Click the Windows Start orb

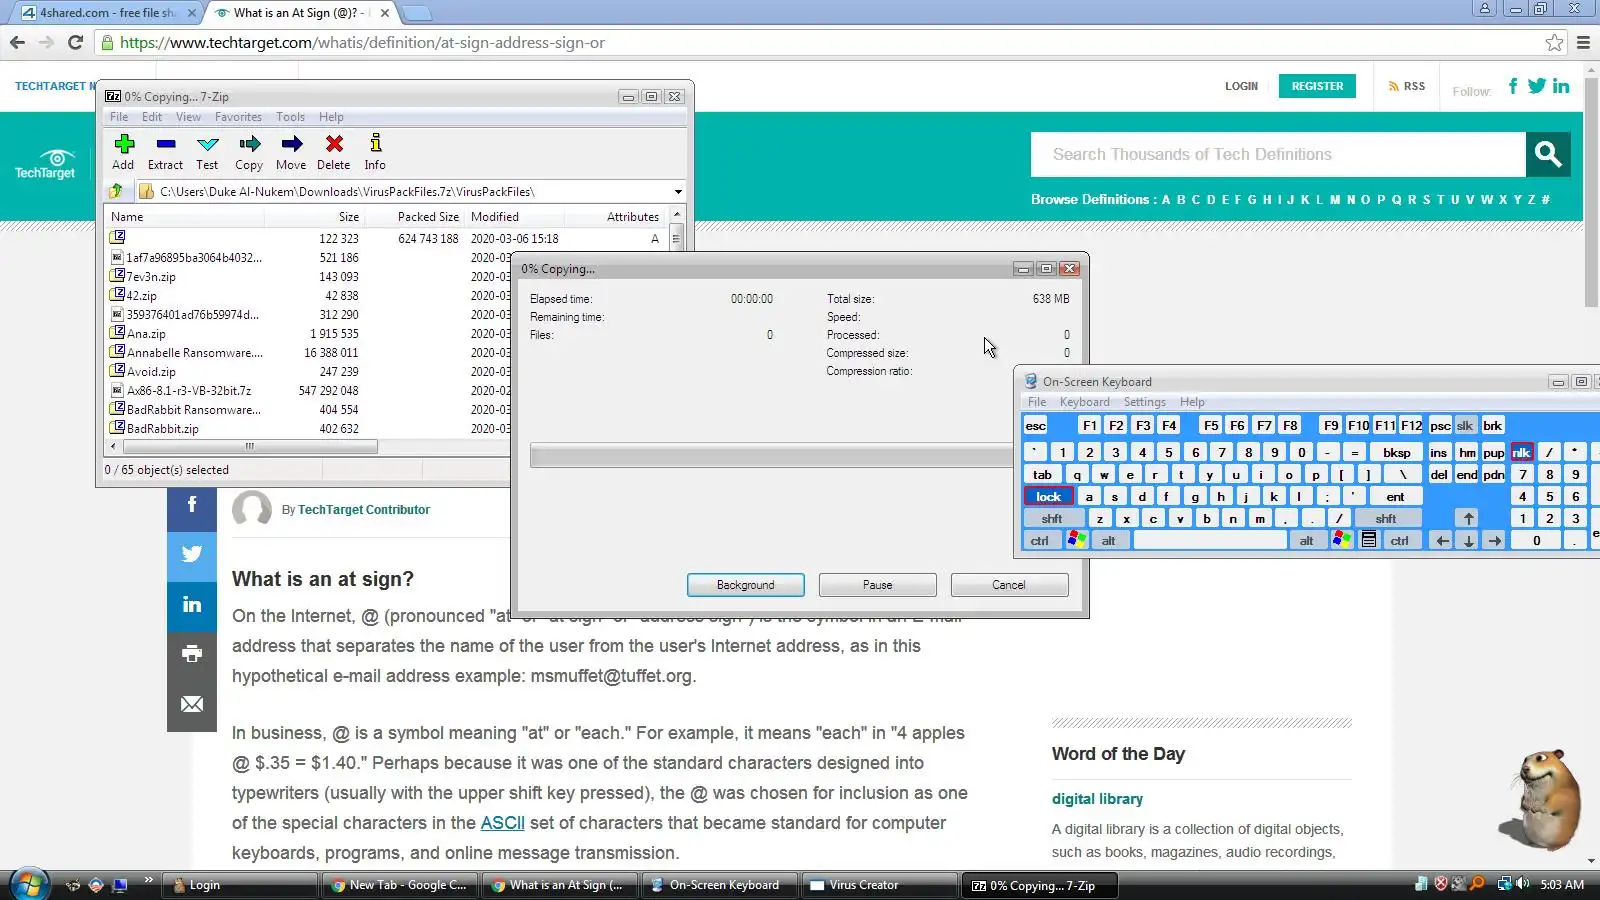tap(28, 885)
